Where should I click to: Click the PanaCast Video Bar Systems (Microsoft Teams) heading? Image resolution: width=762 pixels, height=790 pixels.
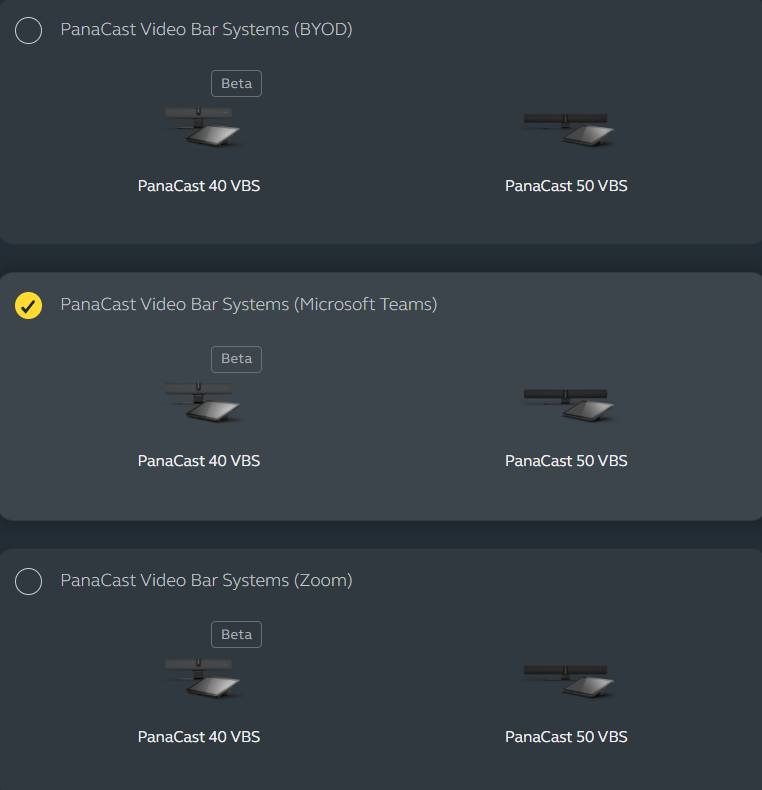249,305
